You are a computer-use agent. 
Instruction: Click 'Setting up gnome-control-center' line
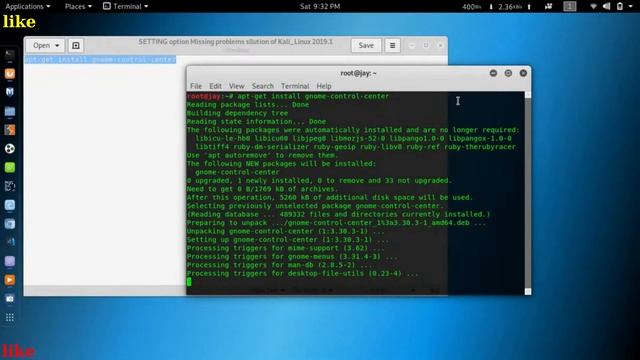pyautogui.click(x=288, y=240)
